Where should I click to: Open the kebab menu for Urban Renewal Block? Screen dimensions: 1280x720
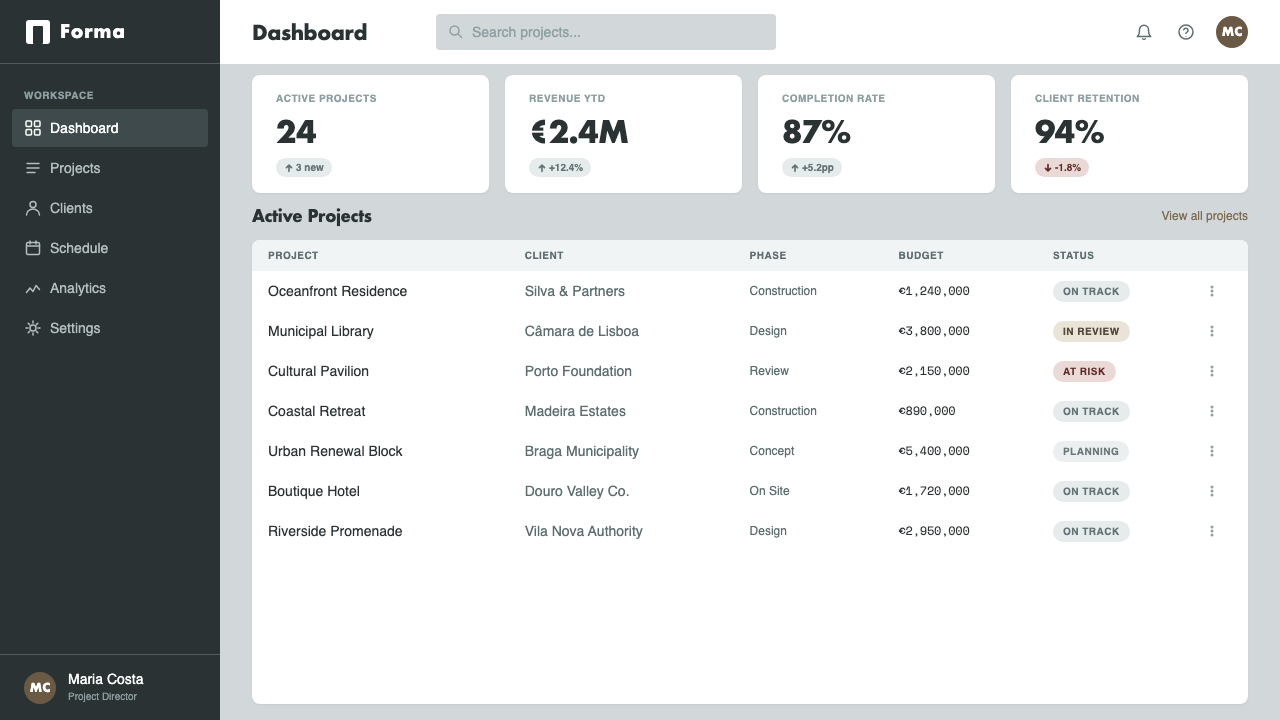[x=1212, y=451]
